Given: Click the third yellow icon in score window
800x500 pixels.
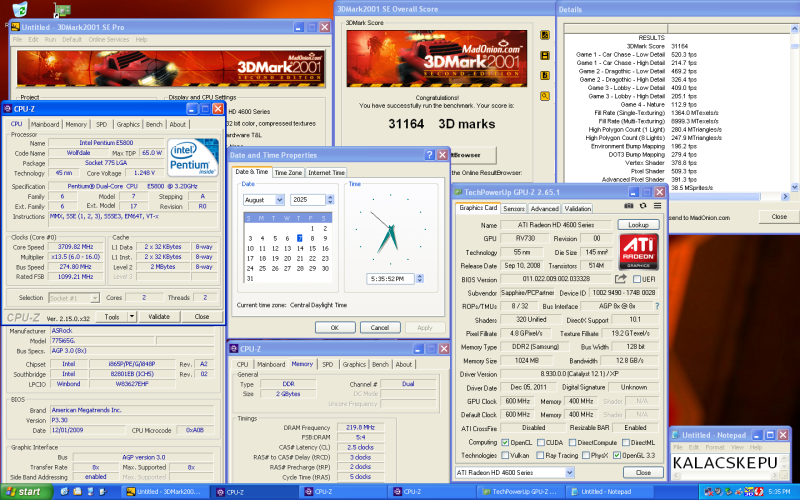Looking at the screenshot, I should click(x=545, y=76).
